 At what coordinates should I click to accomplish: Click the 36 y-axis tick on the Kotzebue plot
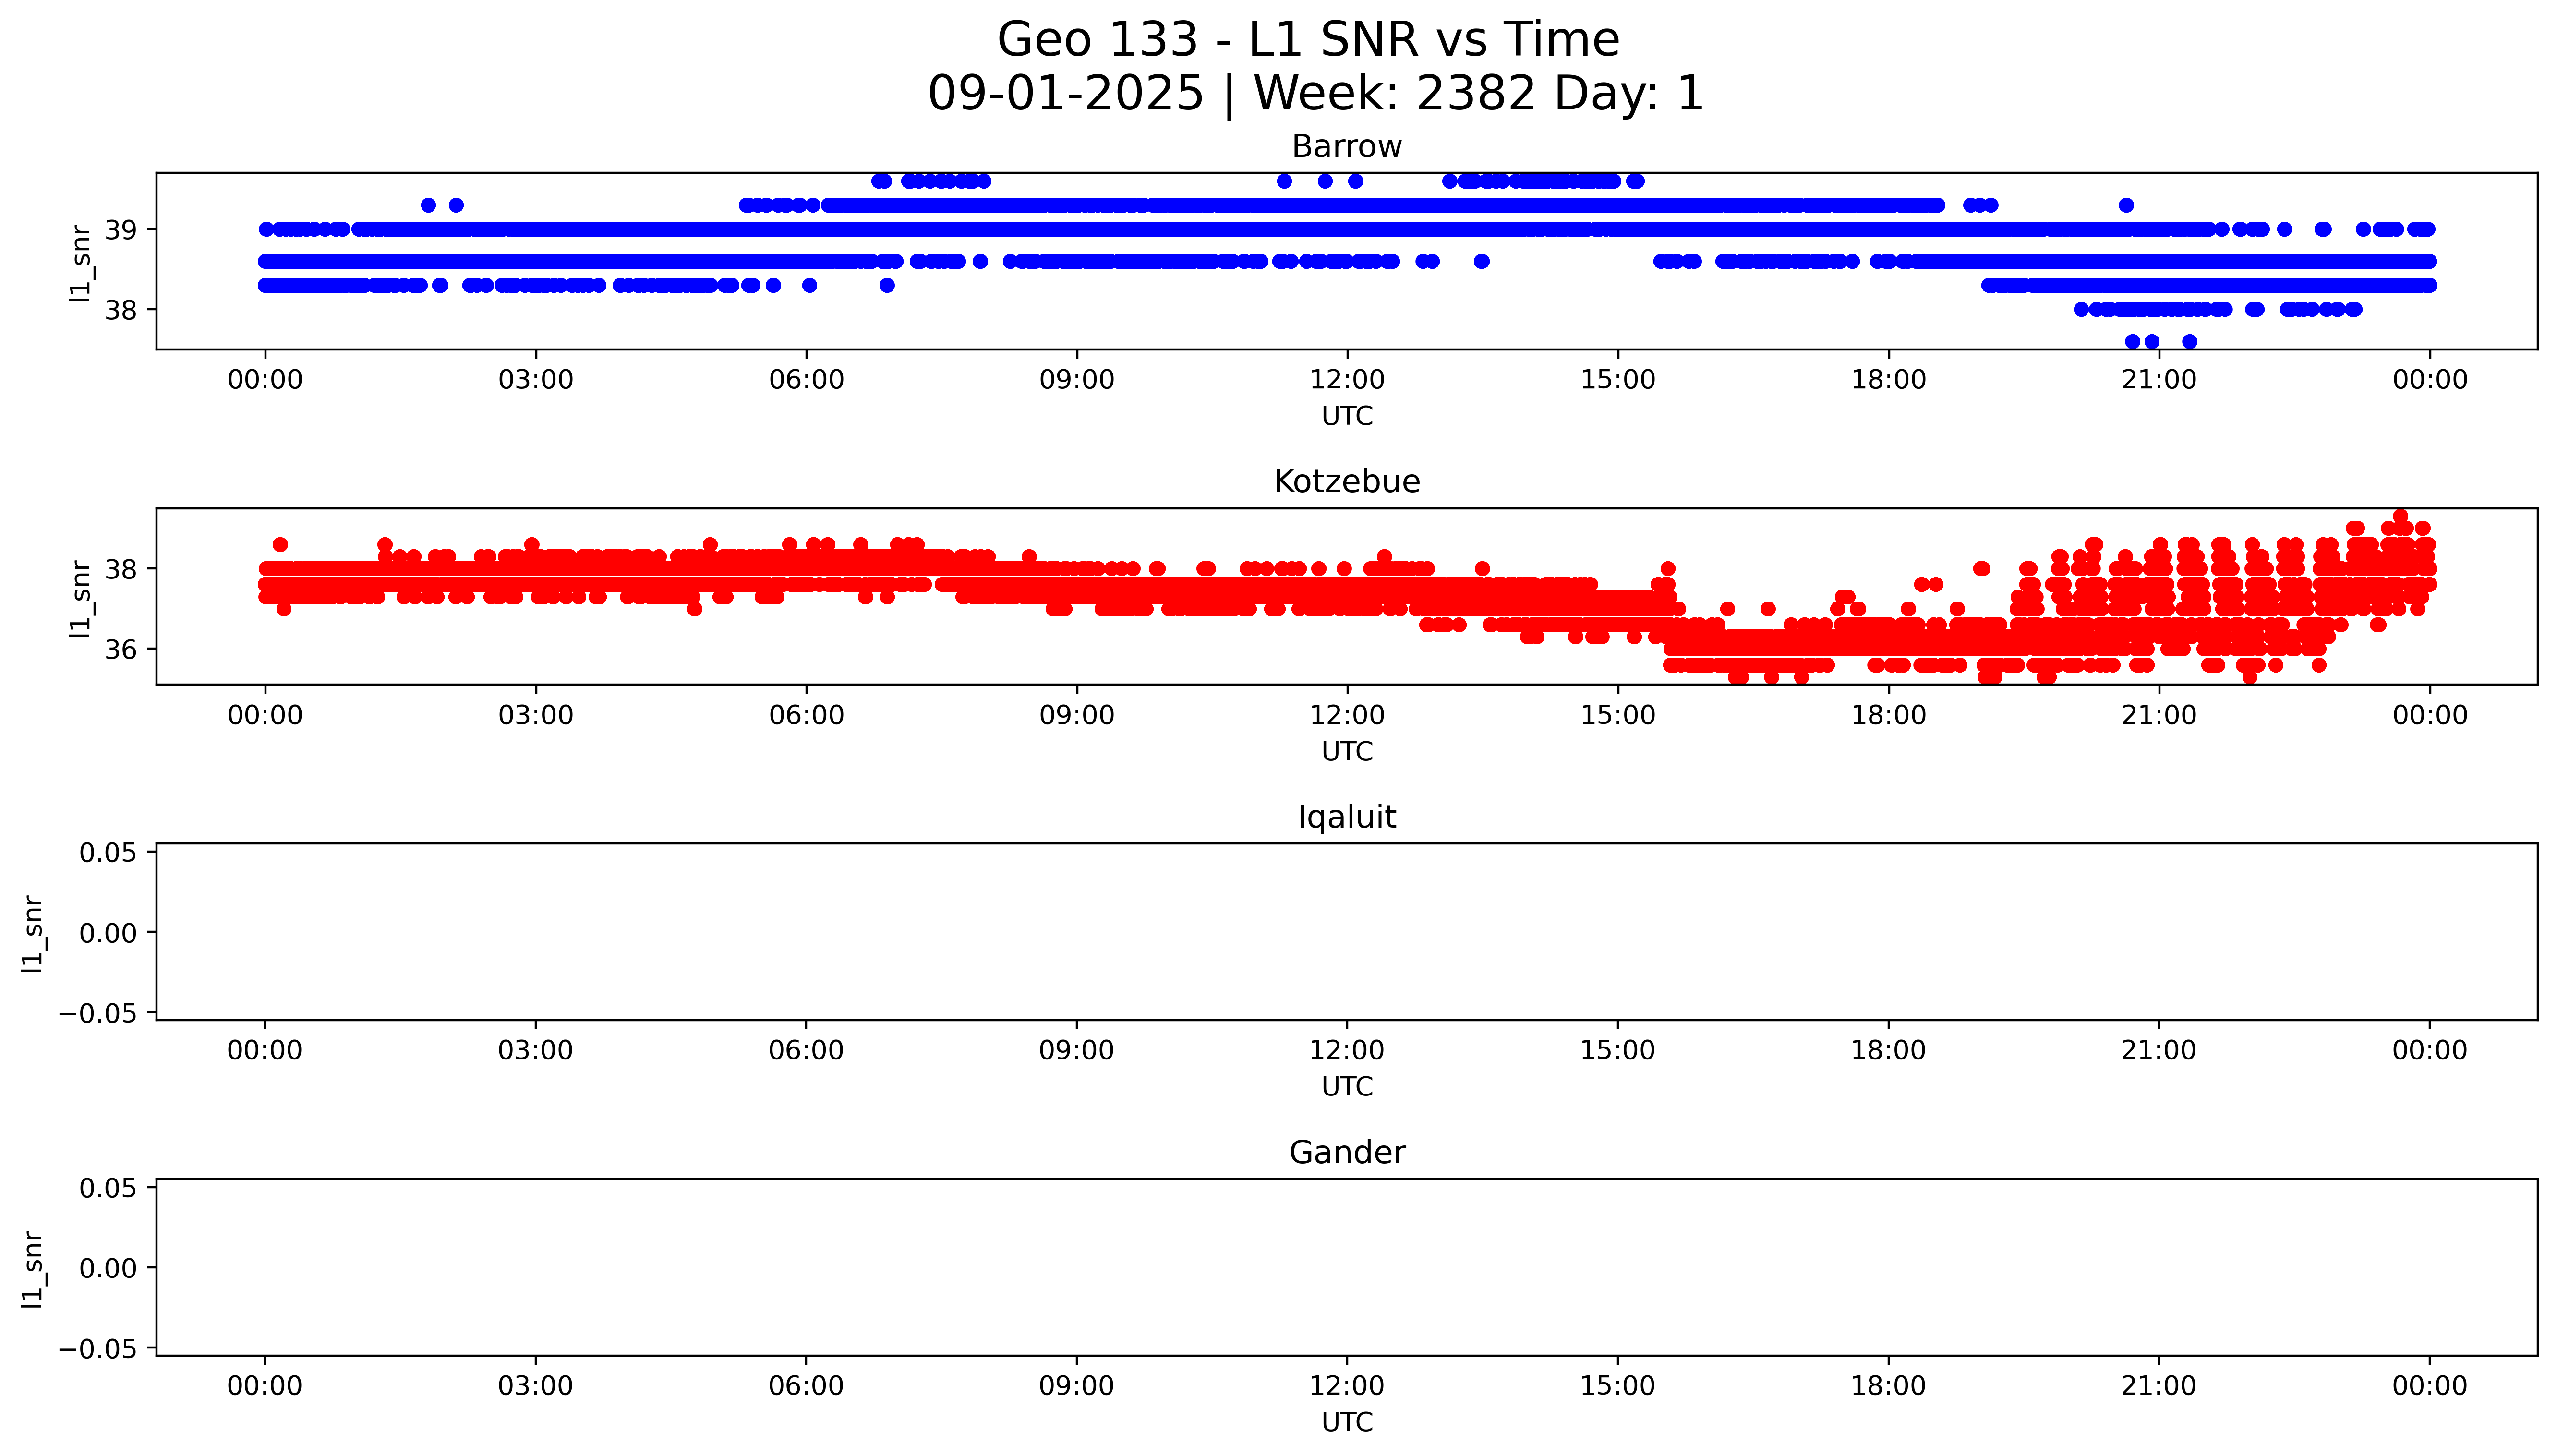click(x=121, y=650)
